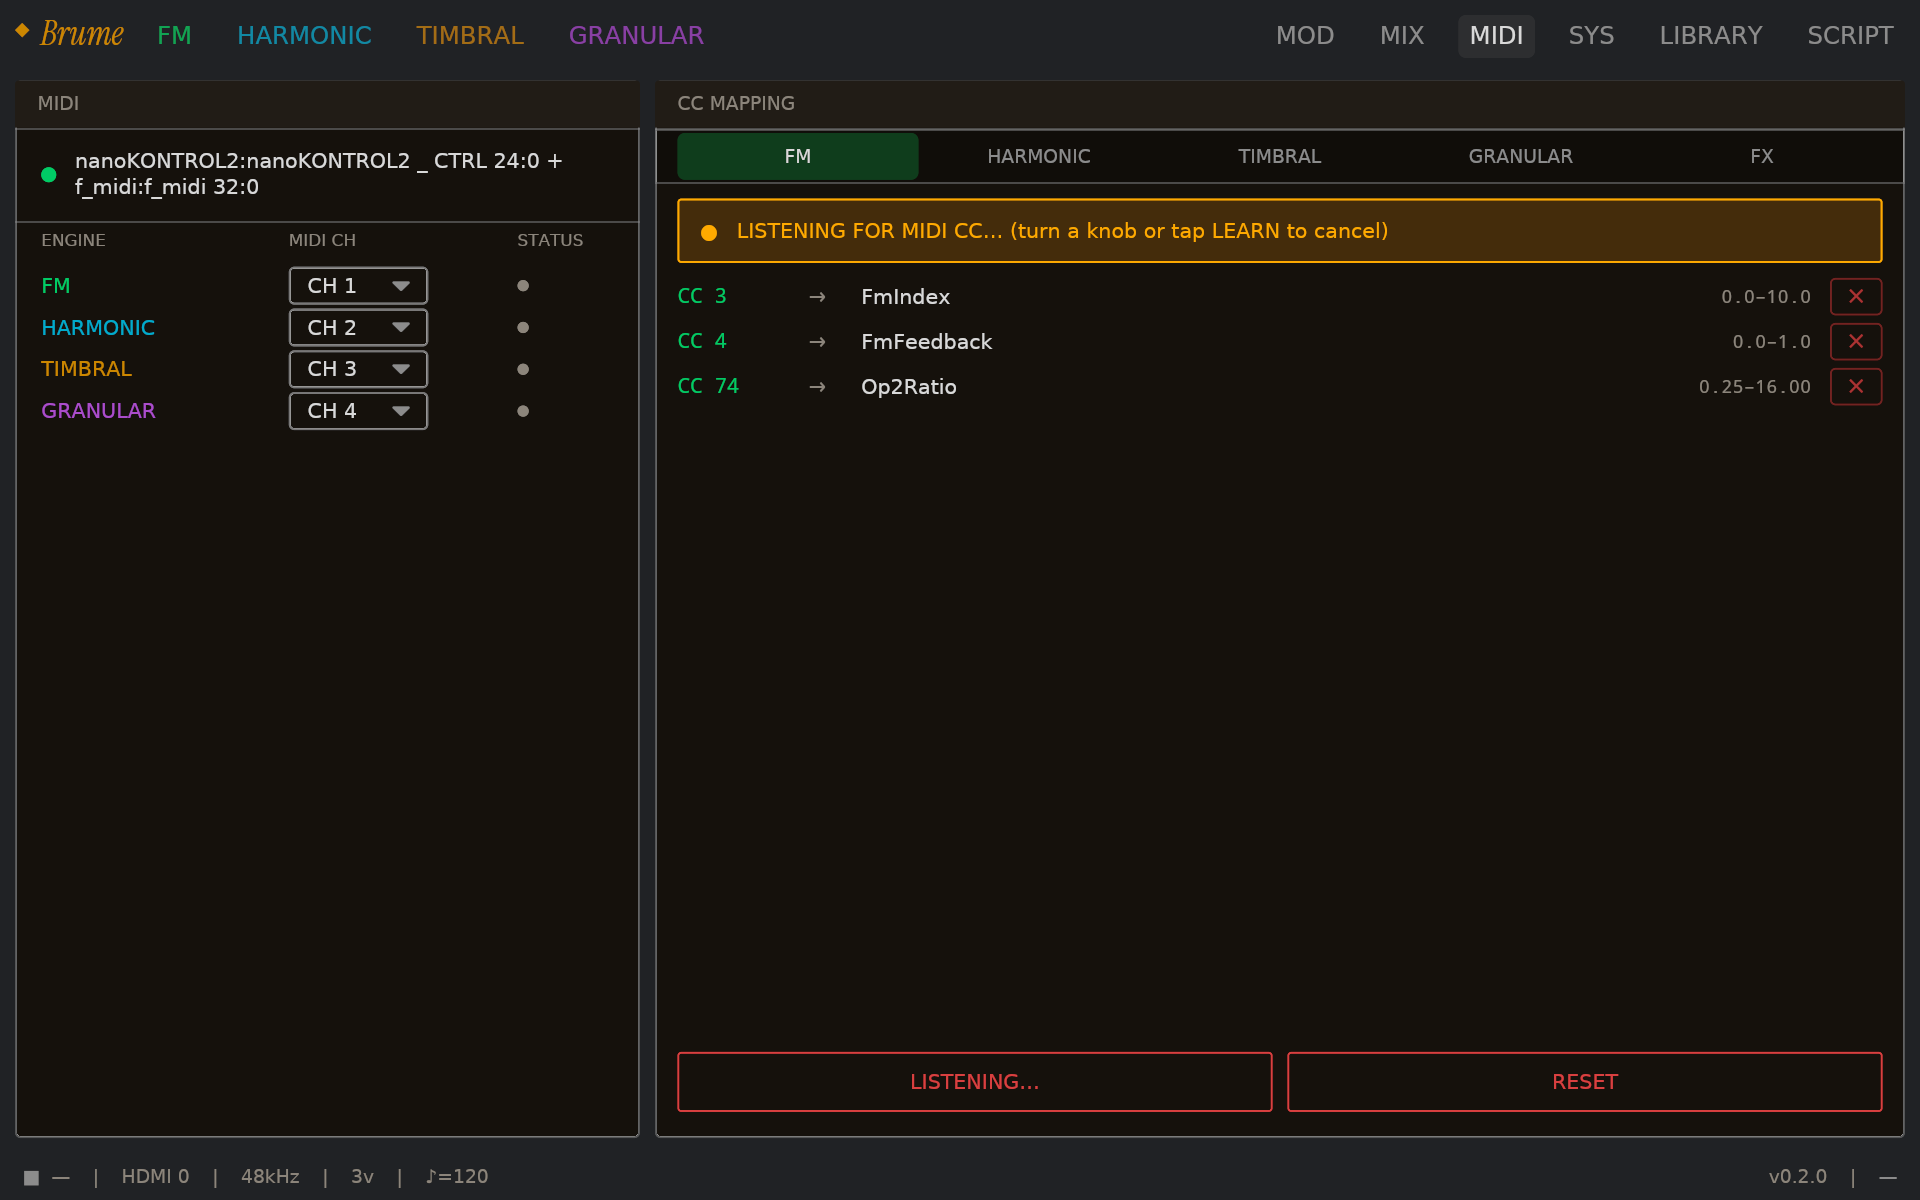The width and height of the screenshot is (1920, 1200).
Task: Click the FmIndex parameter name
Action: [x=905, y=297]
